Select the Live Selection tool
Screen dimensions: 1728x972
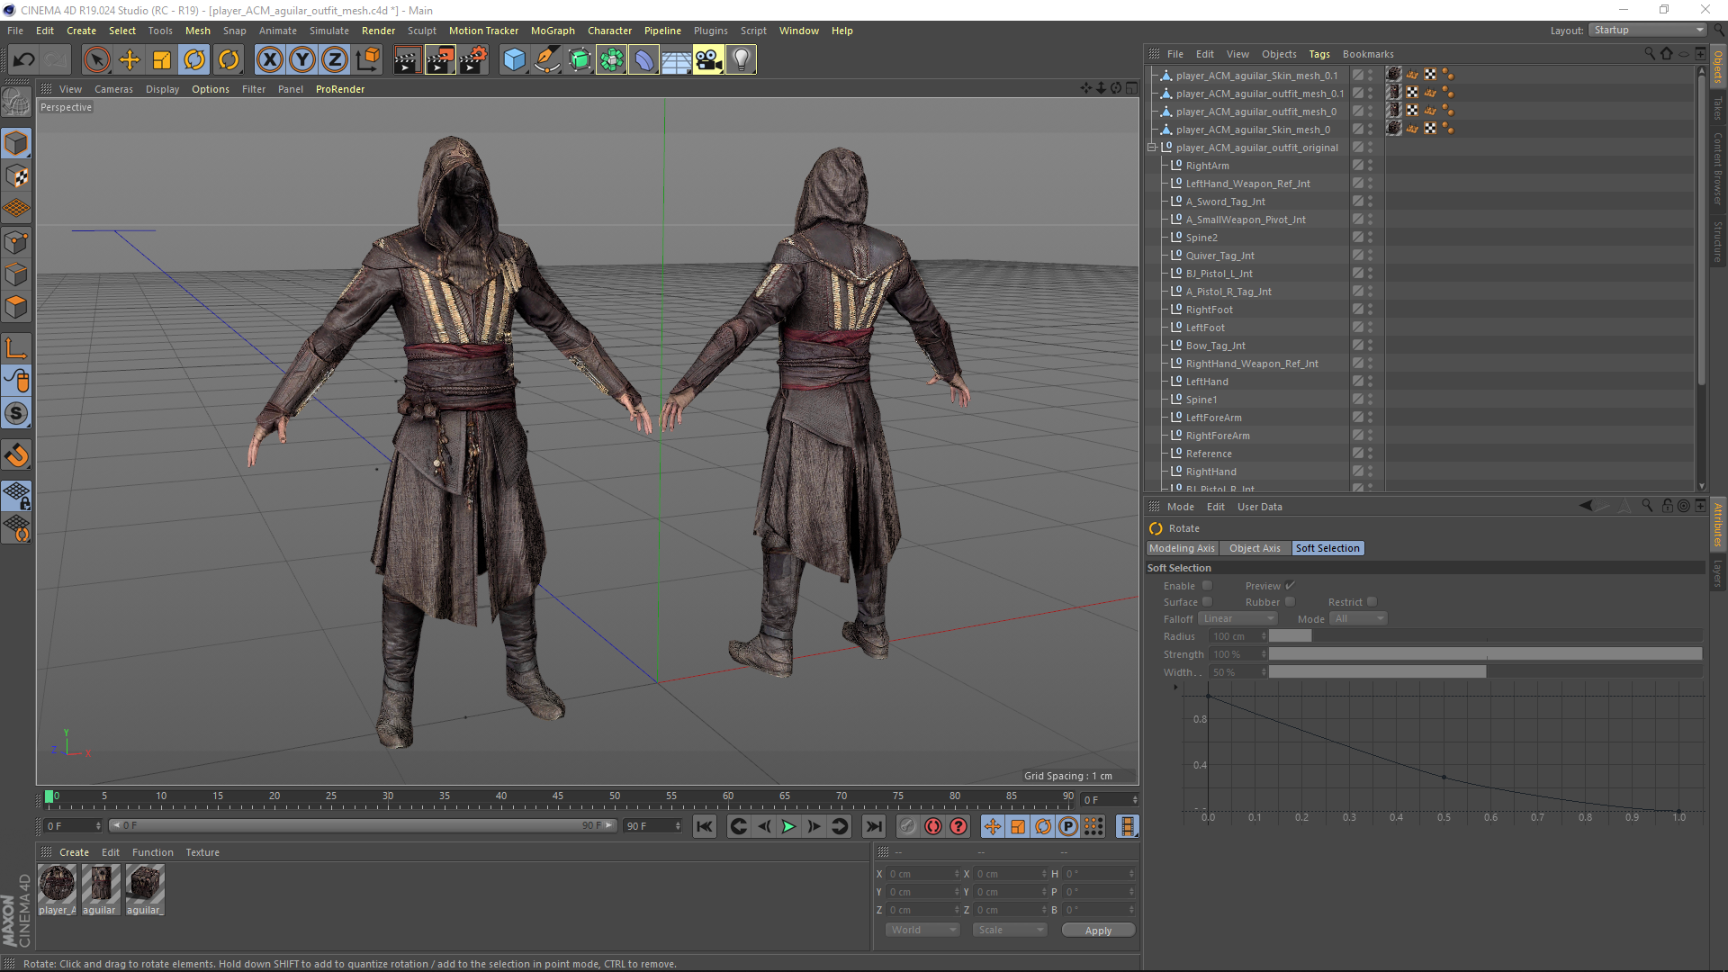tap(97, 60)
